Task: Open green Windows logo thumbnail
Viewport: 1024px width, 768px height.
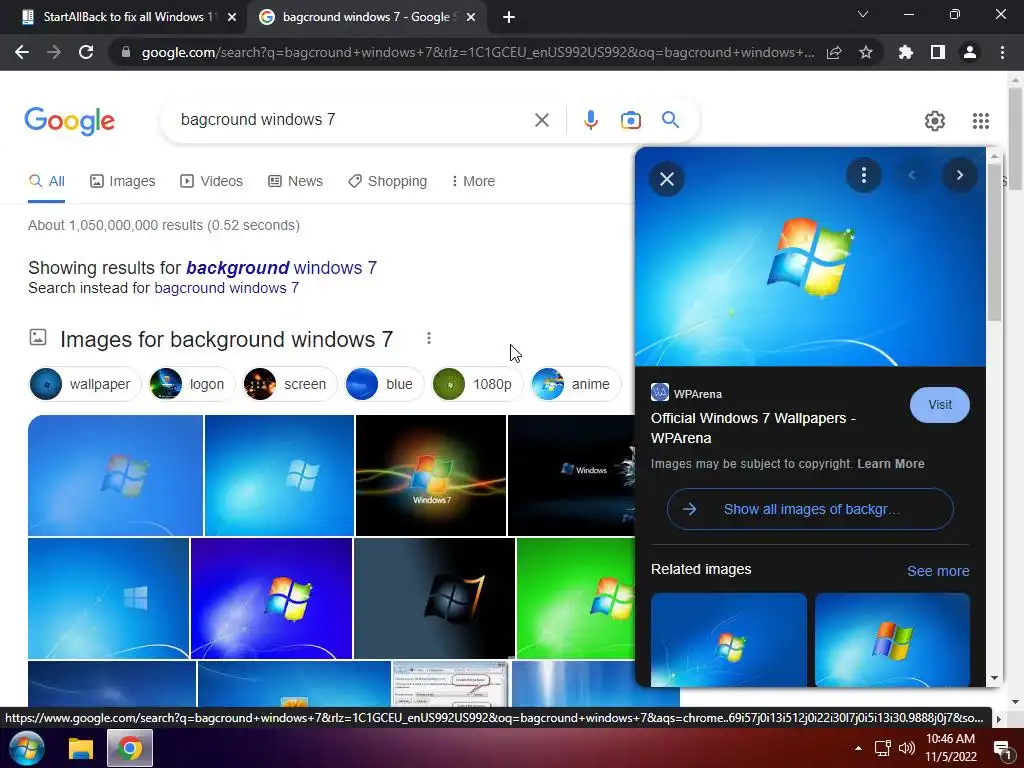Action: pos(575,598)
